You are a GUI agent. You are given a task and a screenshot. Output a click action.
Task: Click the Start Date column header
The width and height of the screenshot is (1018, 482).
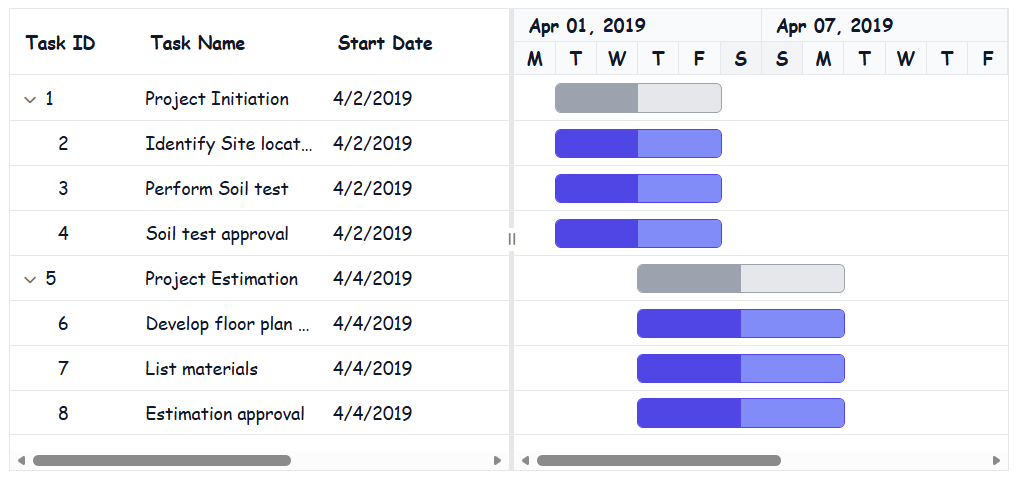(385, 44)
